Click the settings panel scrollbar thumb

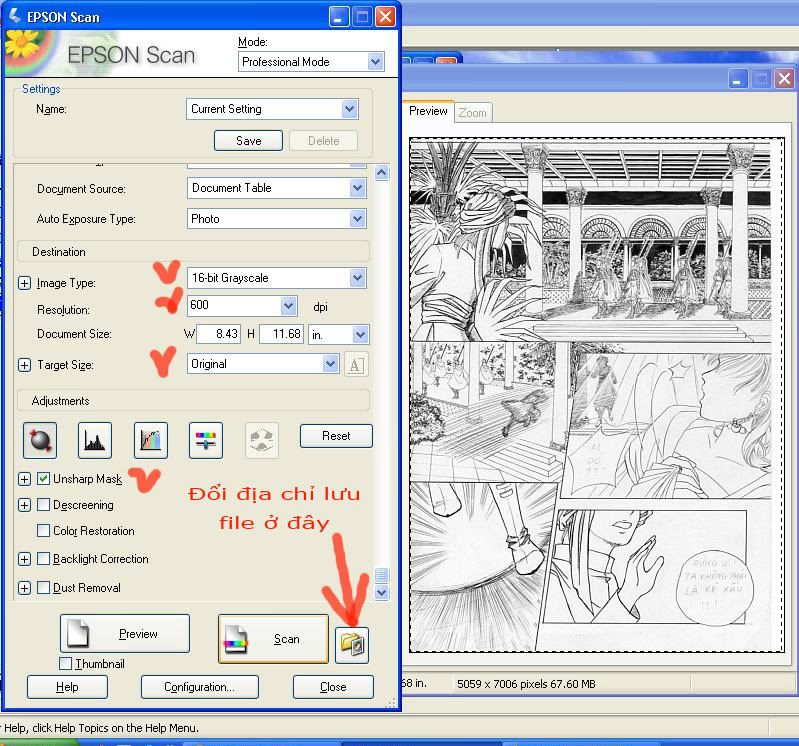382,575
